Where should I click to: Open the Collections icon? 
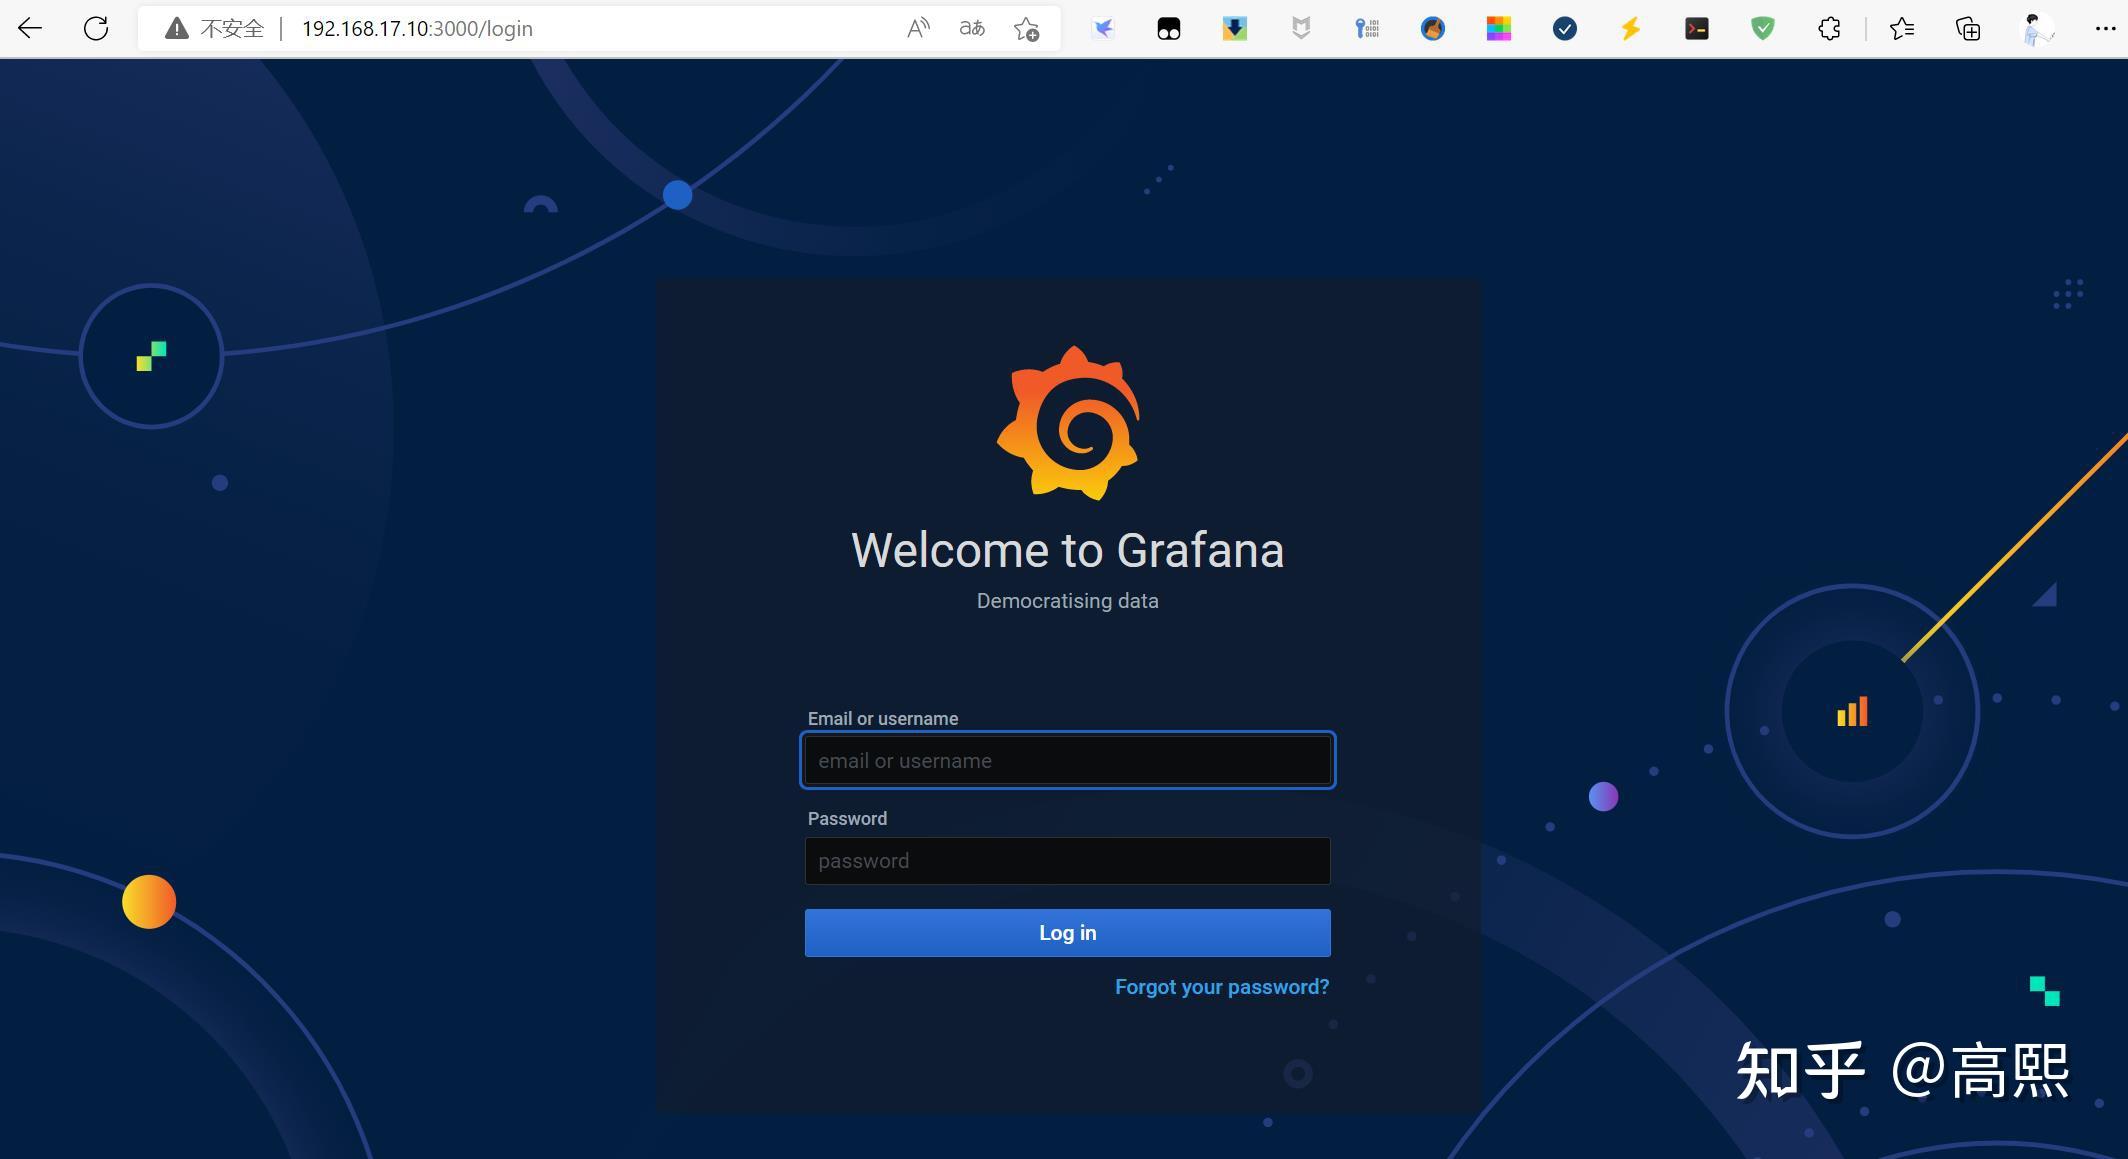pos(1968,29)
